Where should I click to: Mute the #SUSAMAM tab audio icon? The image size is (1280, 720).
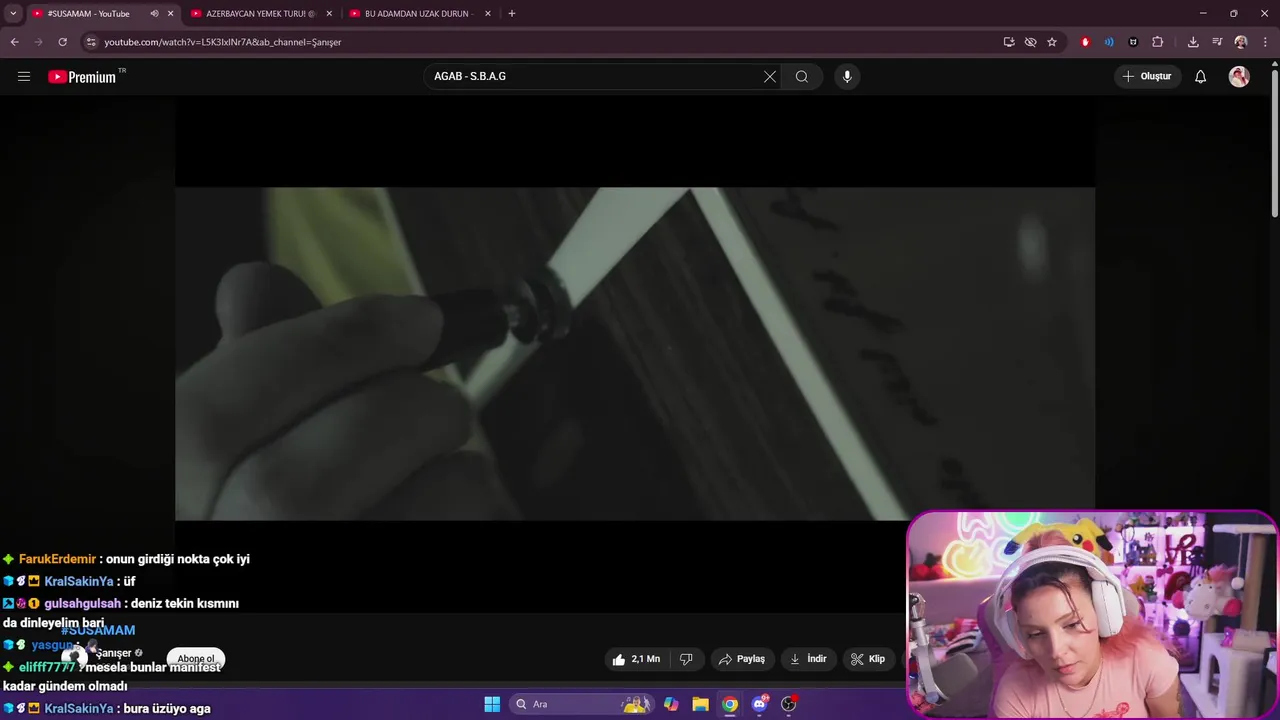click(154, 14)
